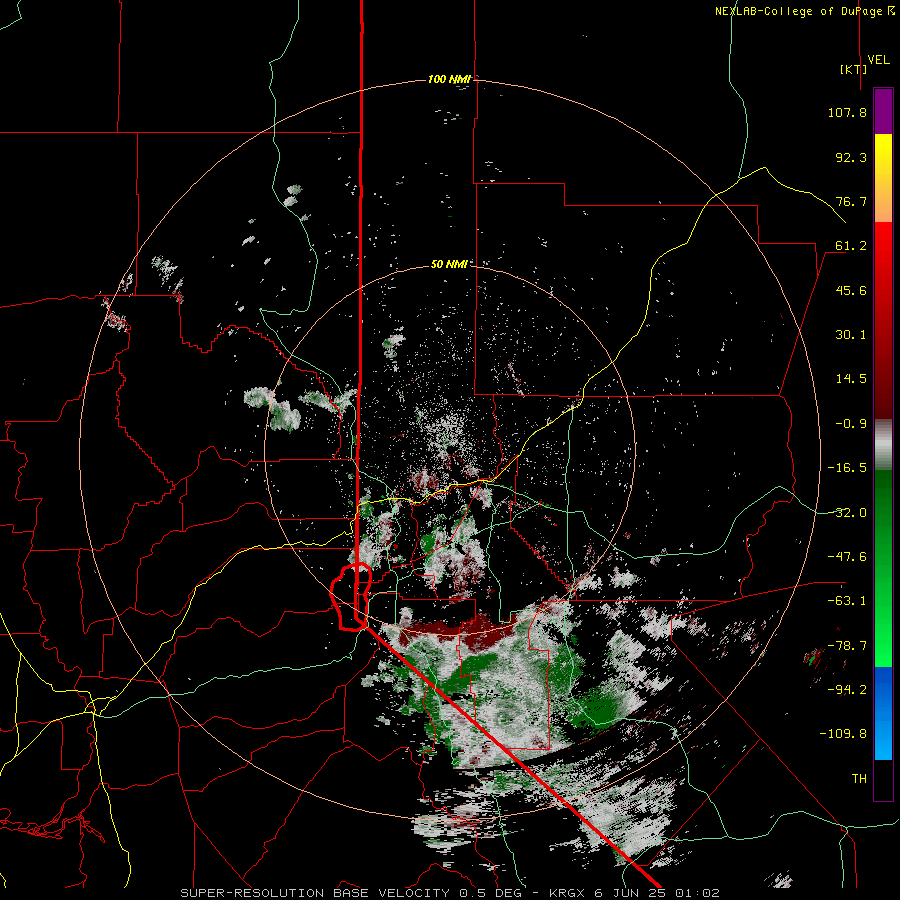Click the 100 NMI range ring label

[x=449, y=79]
